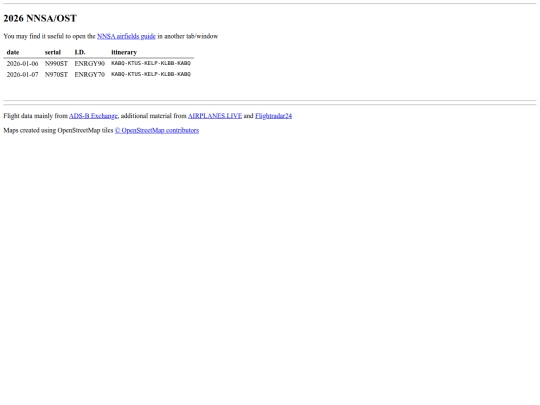This screenshot has height=405, width=540.
Task: Select the ENRGY90 I.D. cell
Action: click(x=90, y=64)
